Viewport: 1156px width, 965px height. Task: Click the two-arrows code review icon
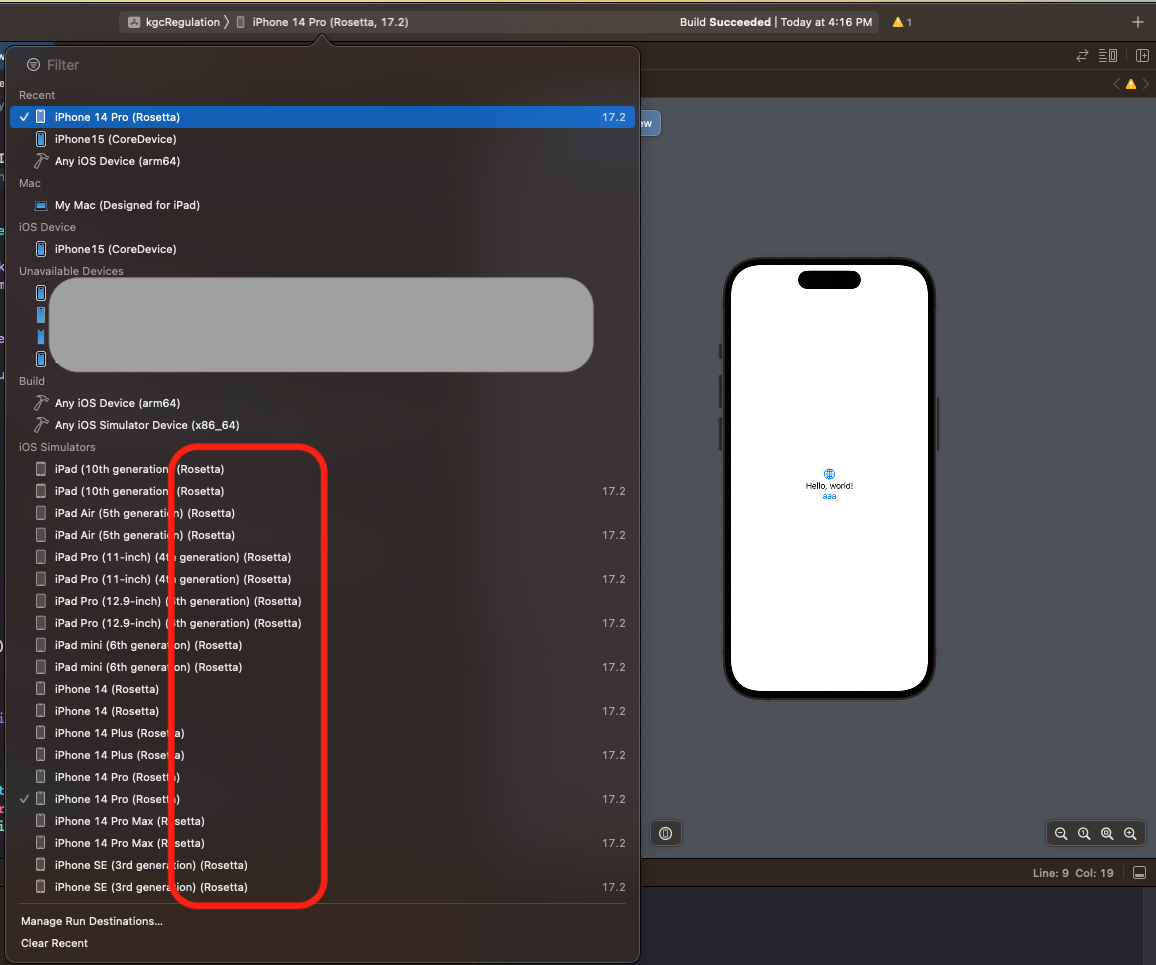[1082, 55]
